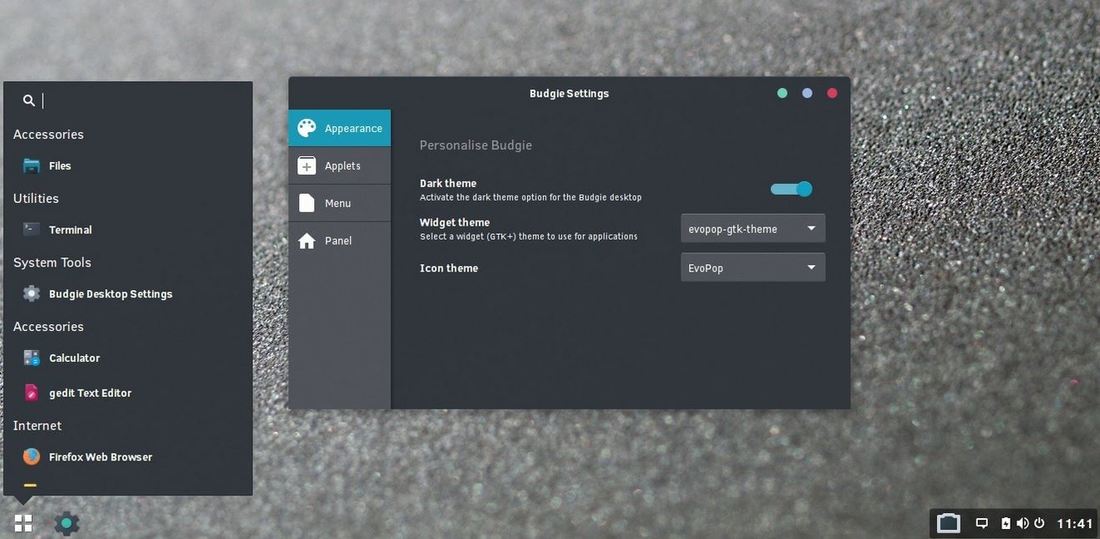Open the Icon theme EvoPop dropdown
The image size is (1100, 539).
point(753,267)
